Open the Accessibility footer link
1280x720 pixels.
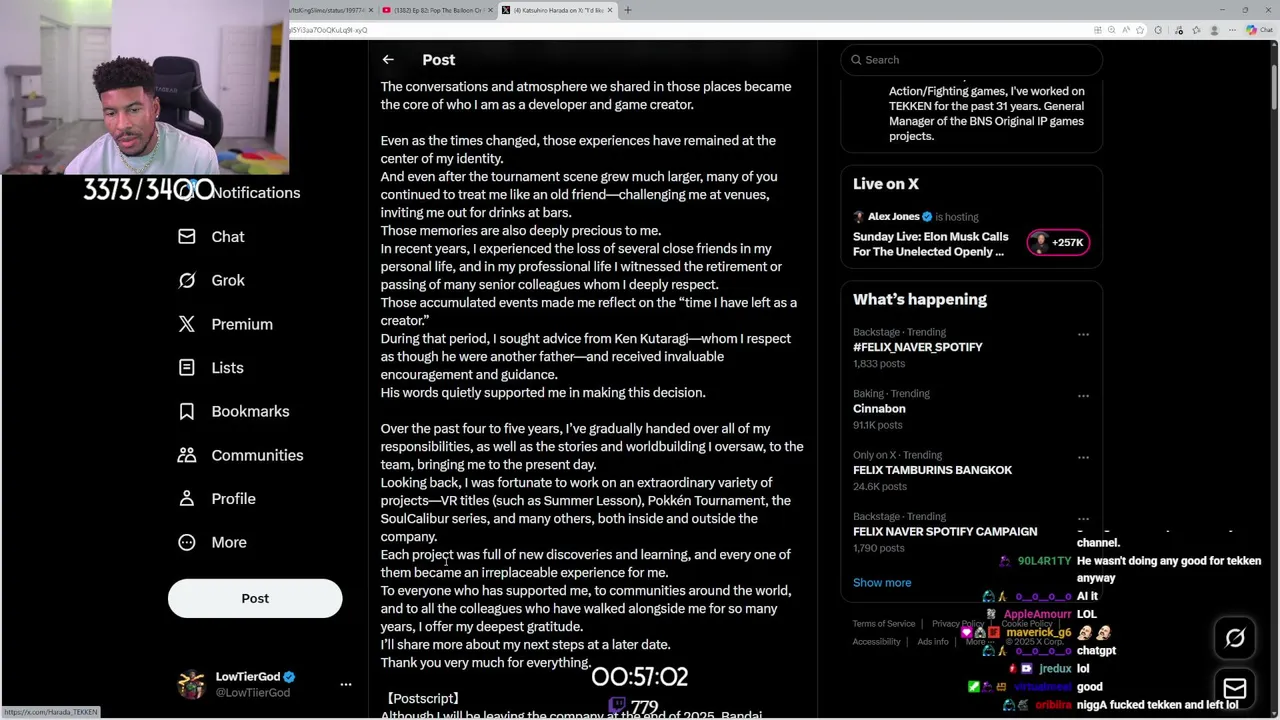pyautogui.click(x=876, y=642)
